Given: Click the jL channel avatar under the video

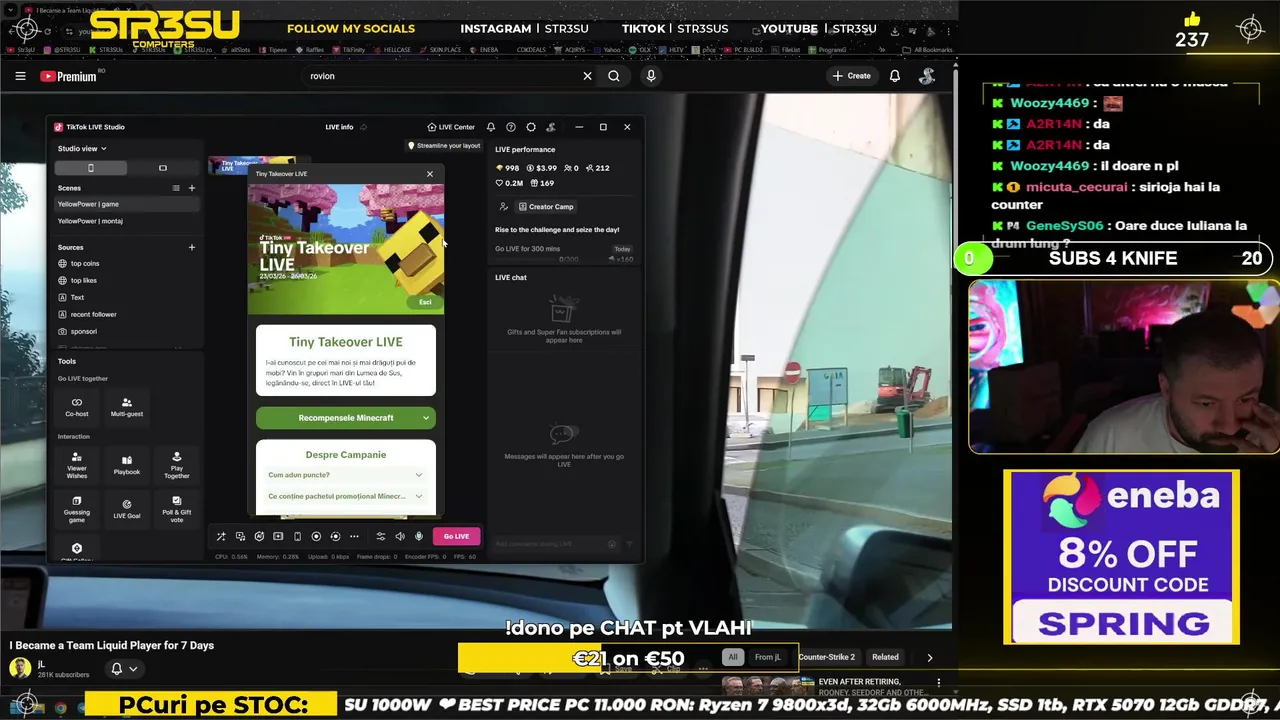Looking at the screenshot, I should (20, 668).
